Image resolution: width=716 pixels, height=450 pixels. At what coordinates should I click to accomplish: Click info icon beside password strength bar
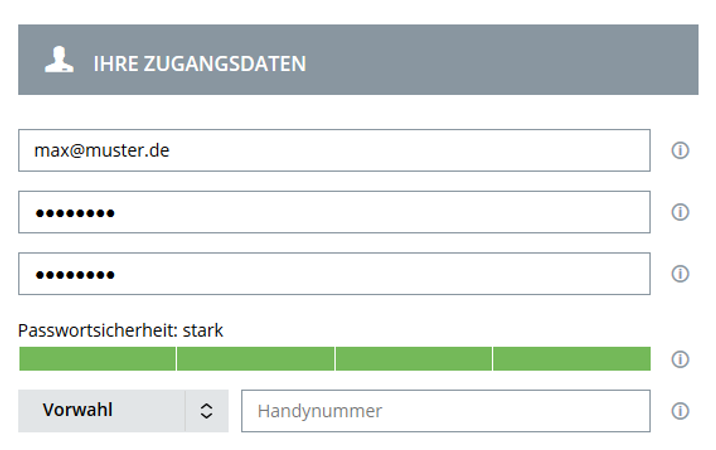pos(680,359)
